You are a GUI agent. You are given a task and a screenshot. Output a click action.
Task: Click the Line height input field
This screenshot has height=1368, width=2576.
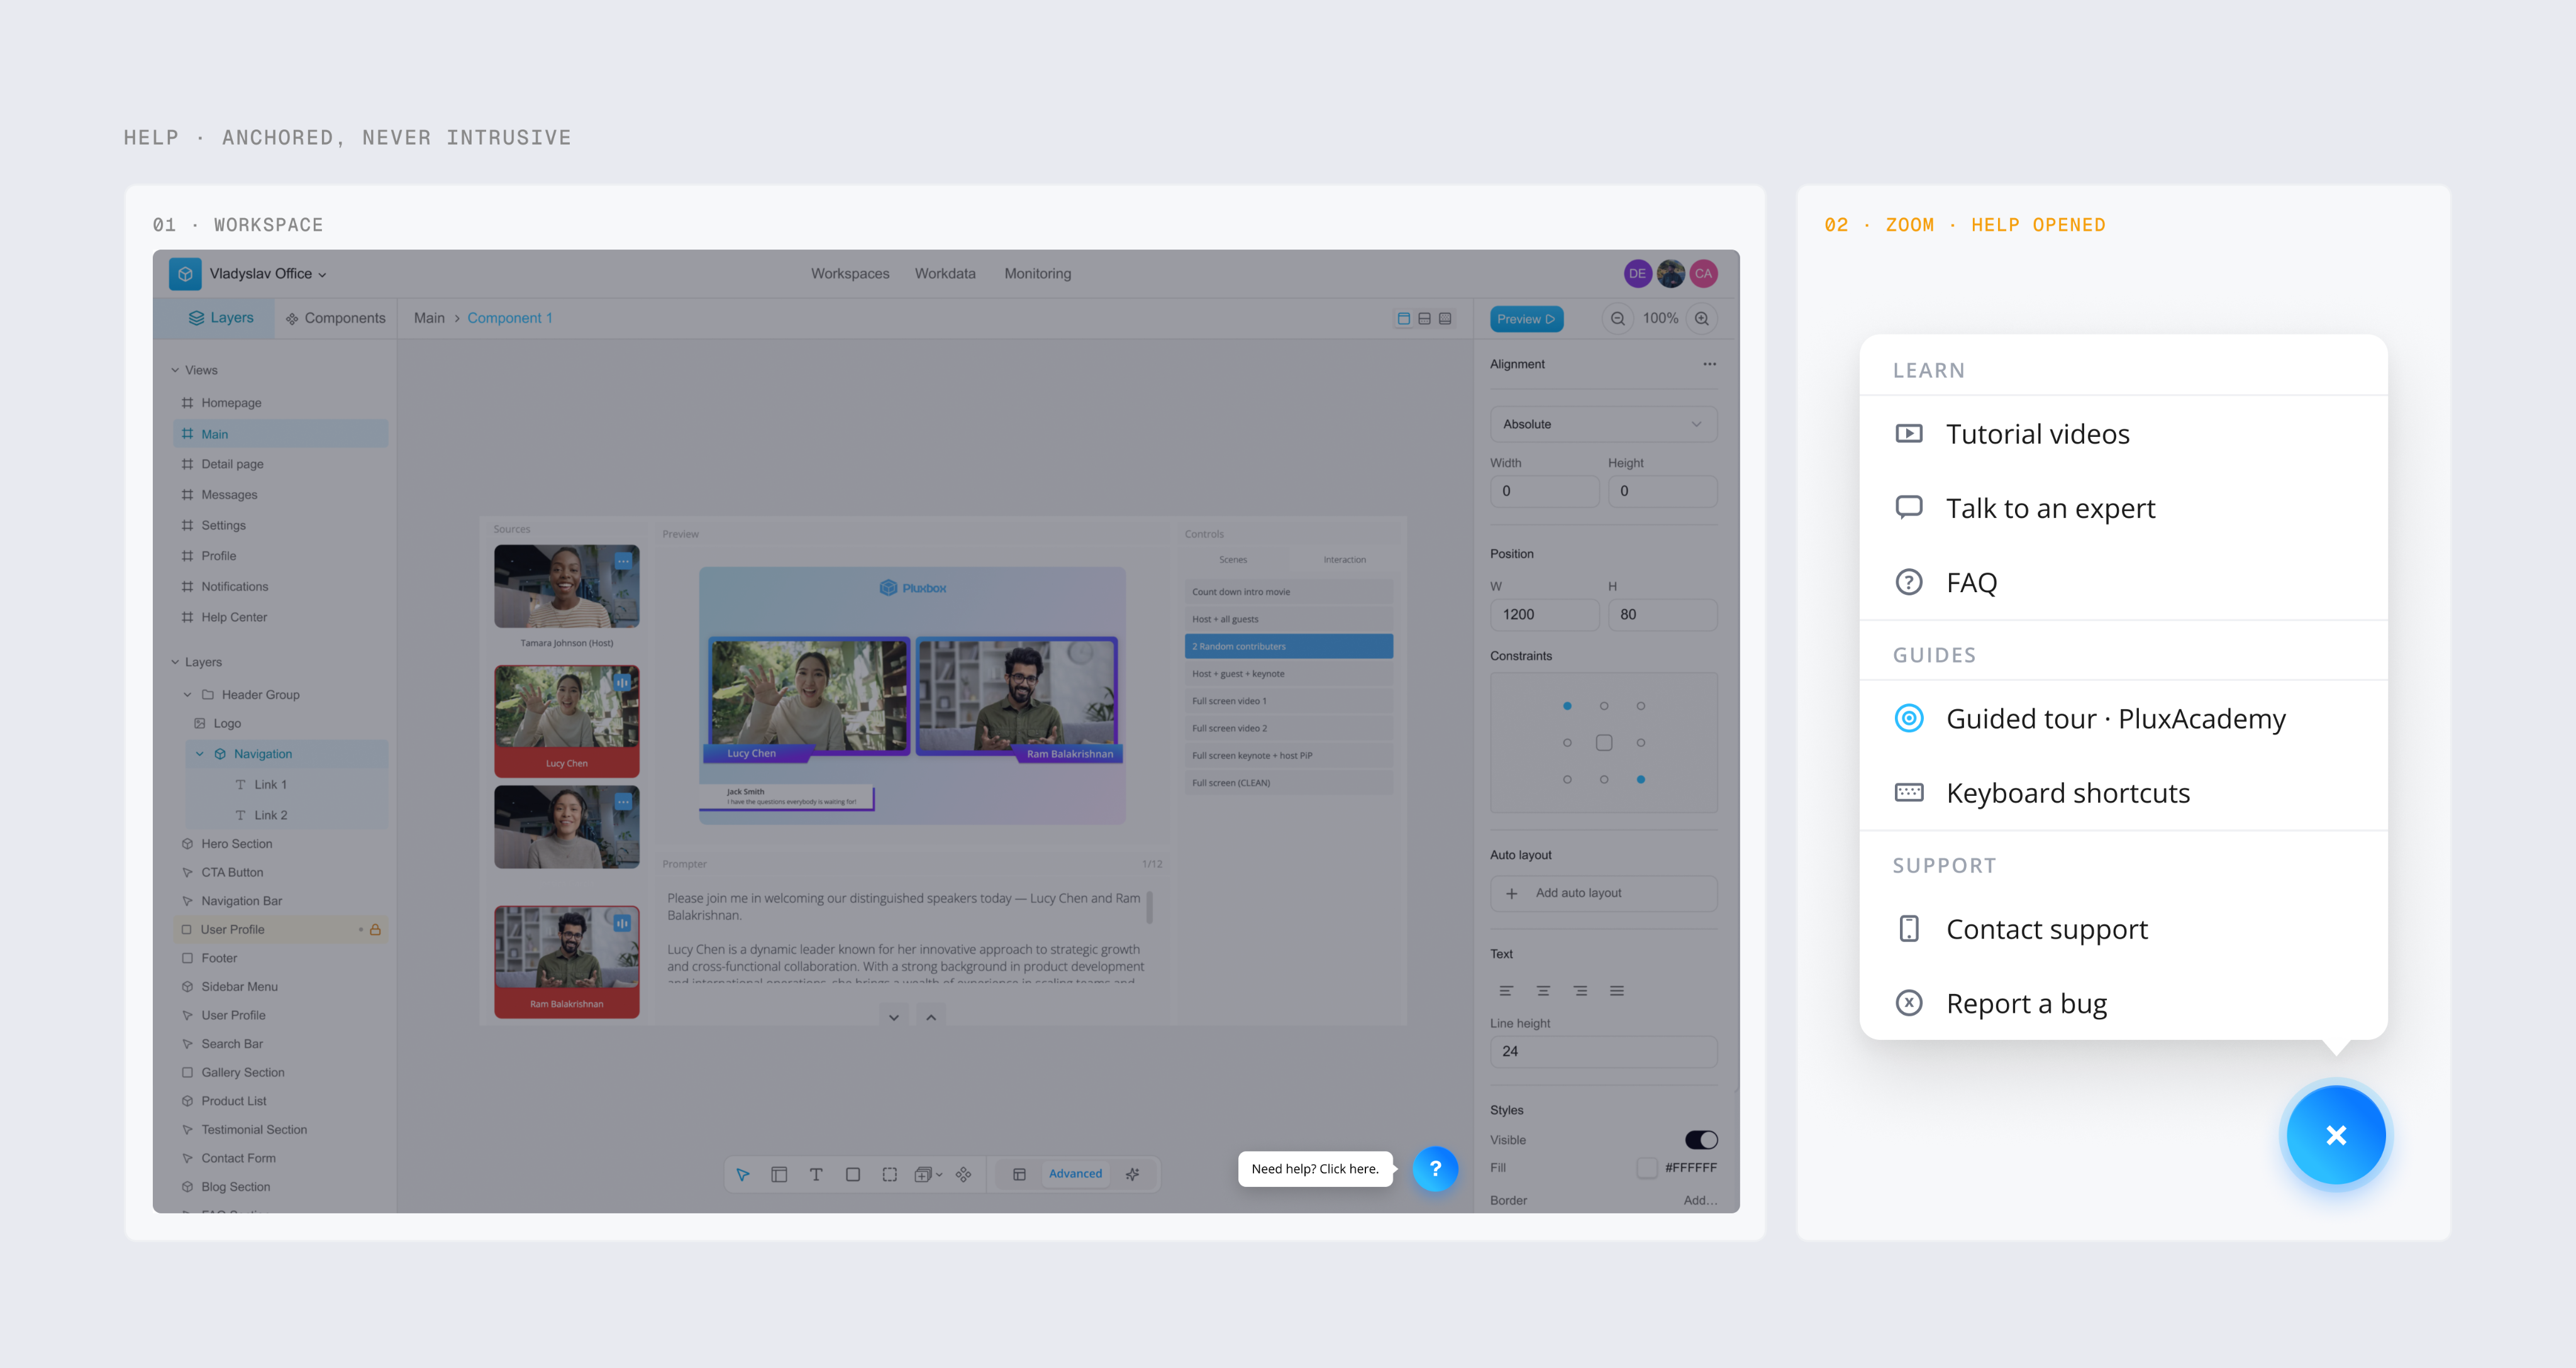[1603, 1052]
